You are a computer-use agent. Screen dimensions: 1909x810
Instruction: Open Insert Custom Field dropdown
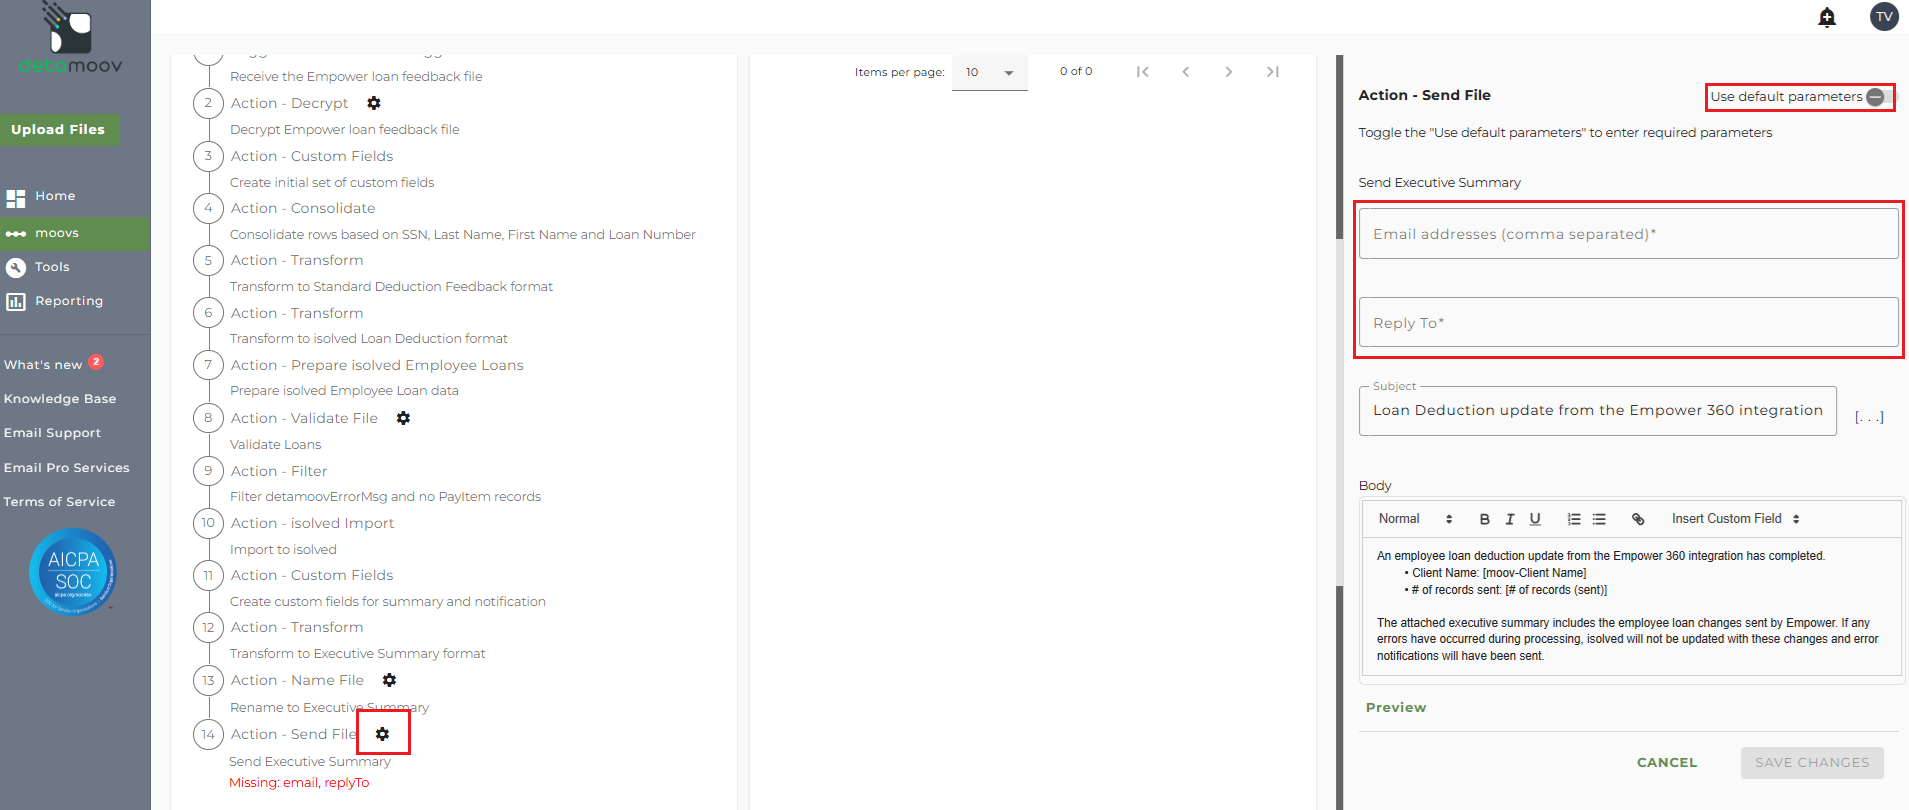coord(1736,519)
